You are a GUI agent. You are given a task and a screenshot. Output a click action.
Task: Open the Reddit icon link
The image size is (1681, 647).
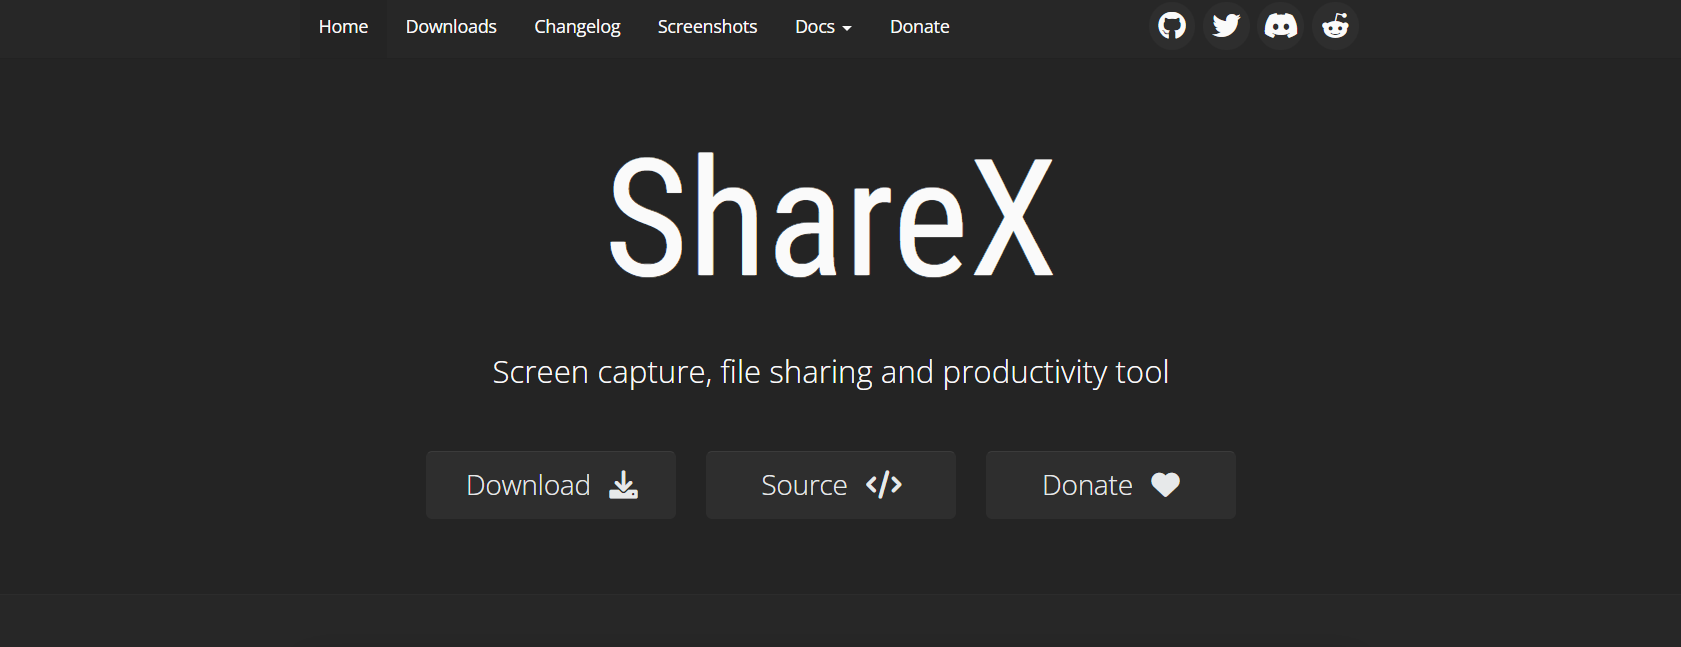[x=1335, y=25]
